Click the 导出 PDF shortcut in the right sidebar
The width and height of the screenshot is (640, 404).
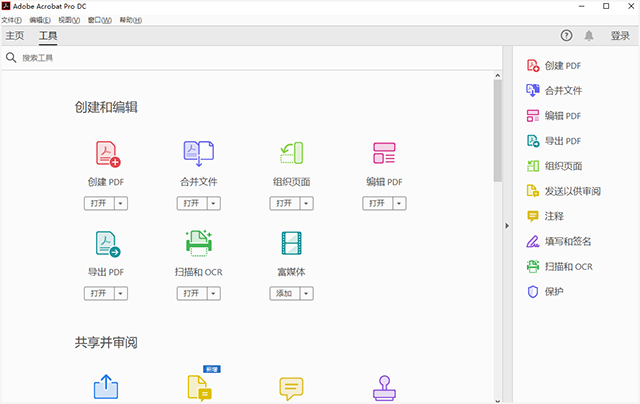554,141
